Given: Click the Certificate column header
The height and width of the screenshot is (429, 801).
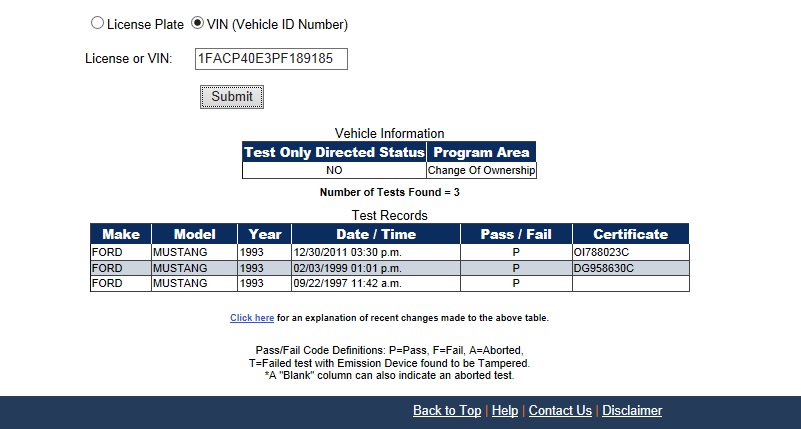Looking at the screenshot, I should (x=630, y=234).
